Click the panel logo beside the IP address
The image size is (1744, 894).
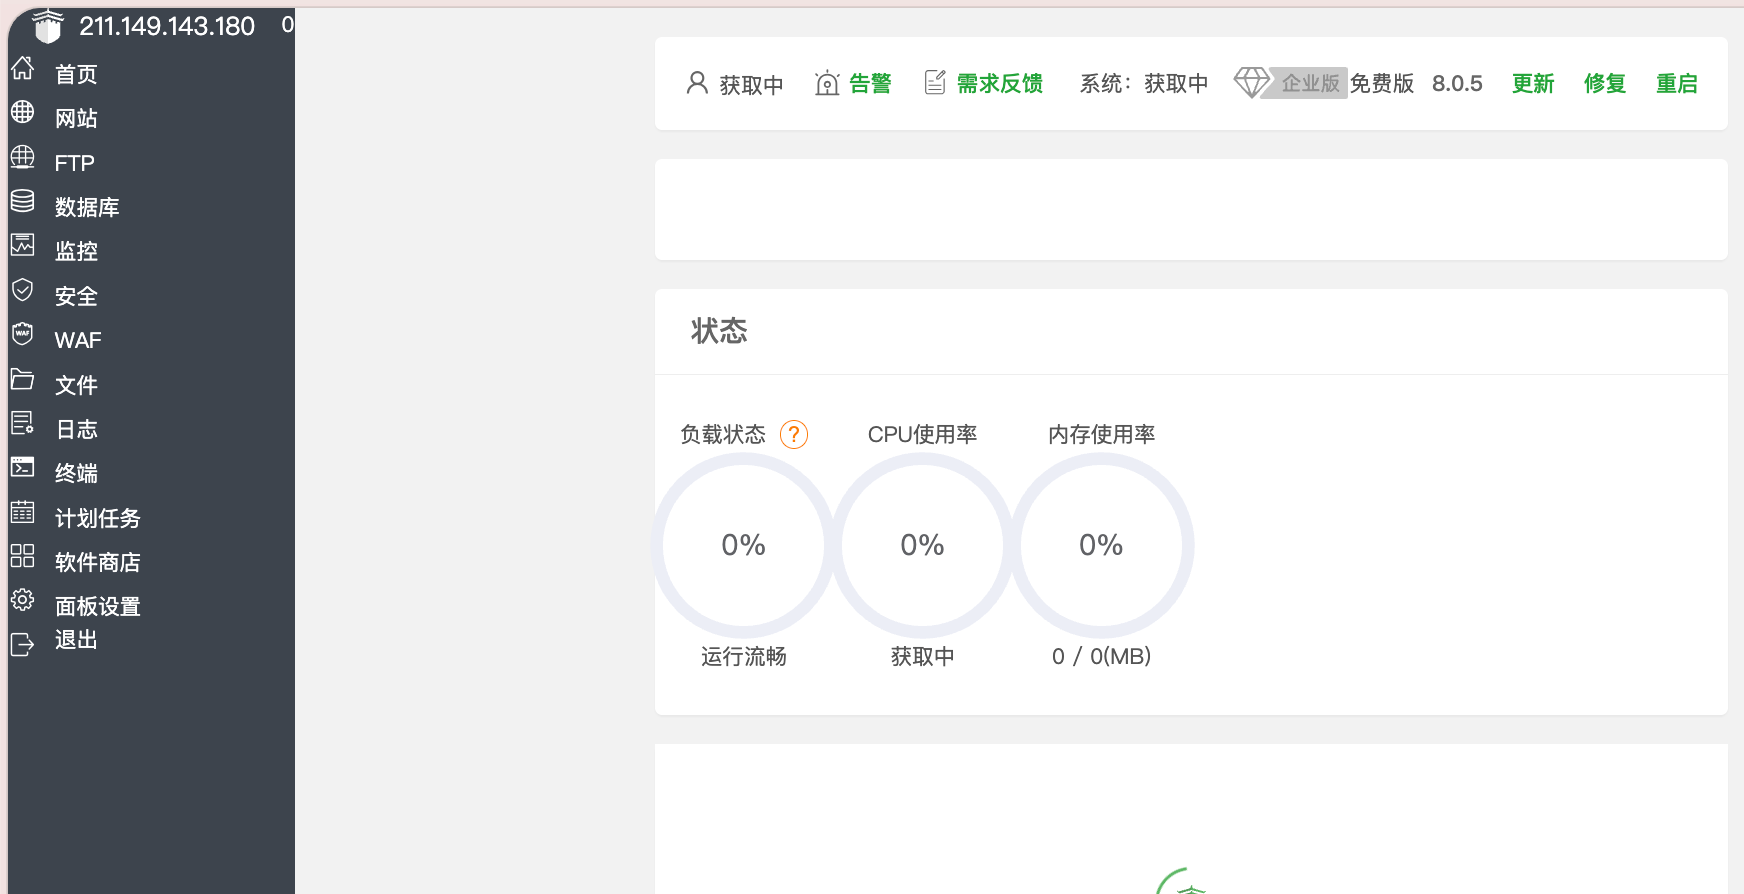pyautogui.click(x=47, y=26)
